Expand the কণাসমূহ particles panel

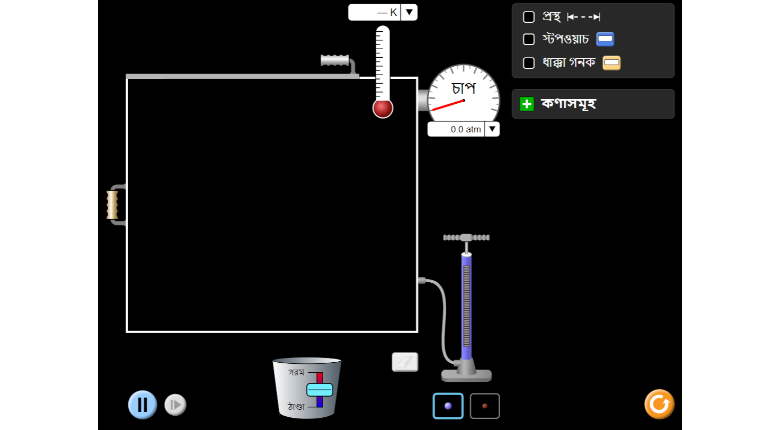(527, 104)
